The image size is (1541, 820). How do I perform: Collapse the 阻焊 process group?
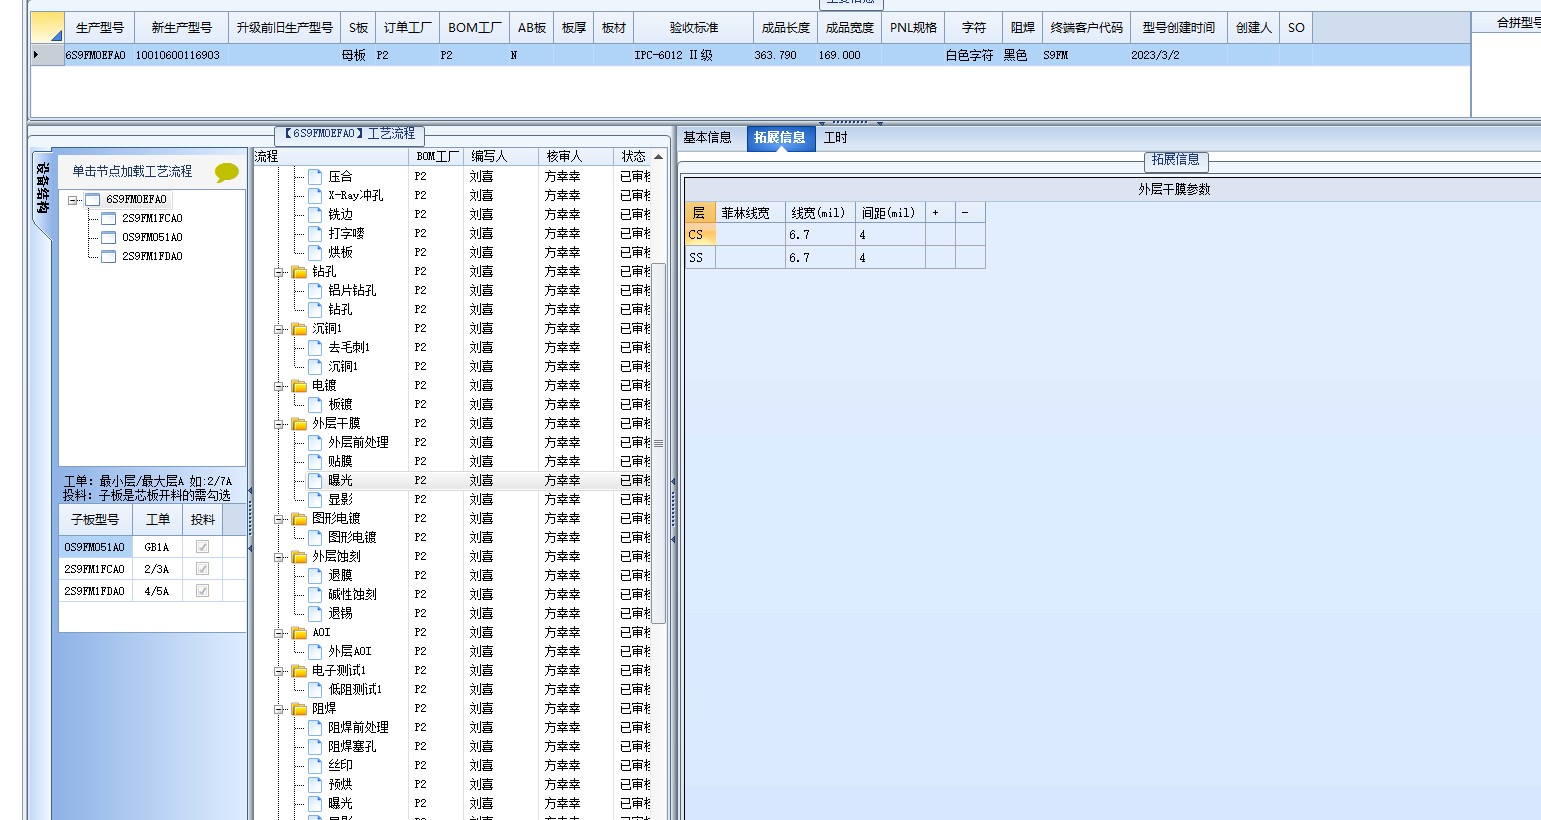pyautogui.click(x=280, y=709)
